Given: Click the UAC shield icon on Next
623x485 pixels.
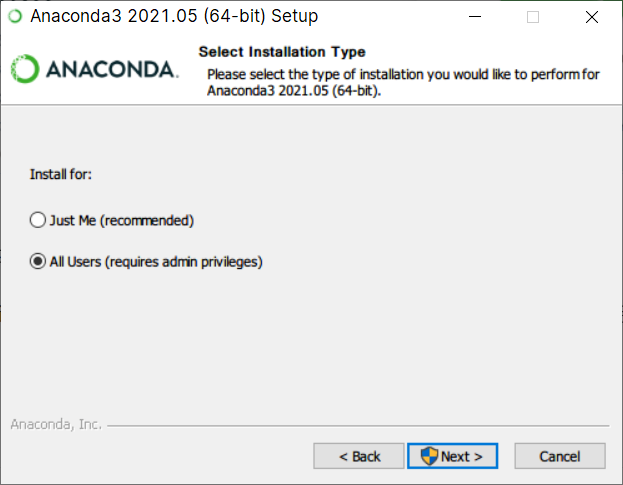Looking at the screenshot, I should 429,456.
